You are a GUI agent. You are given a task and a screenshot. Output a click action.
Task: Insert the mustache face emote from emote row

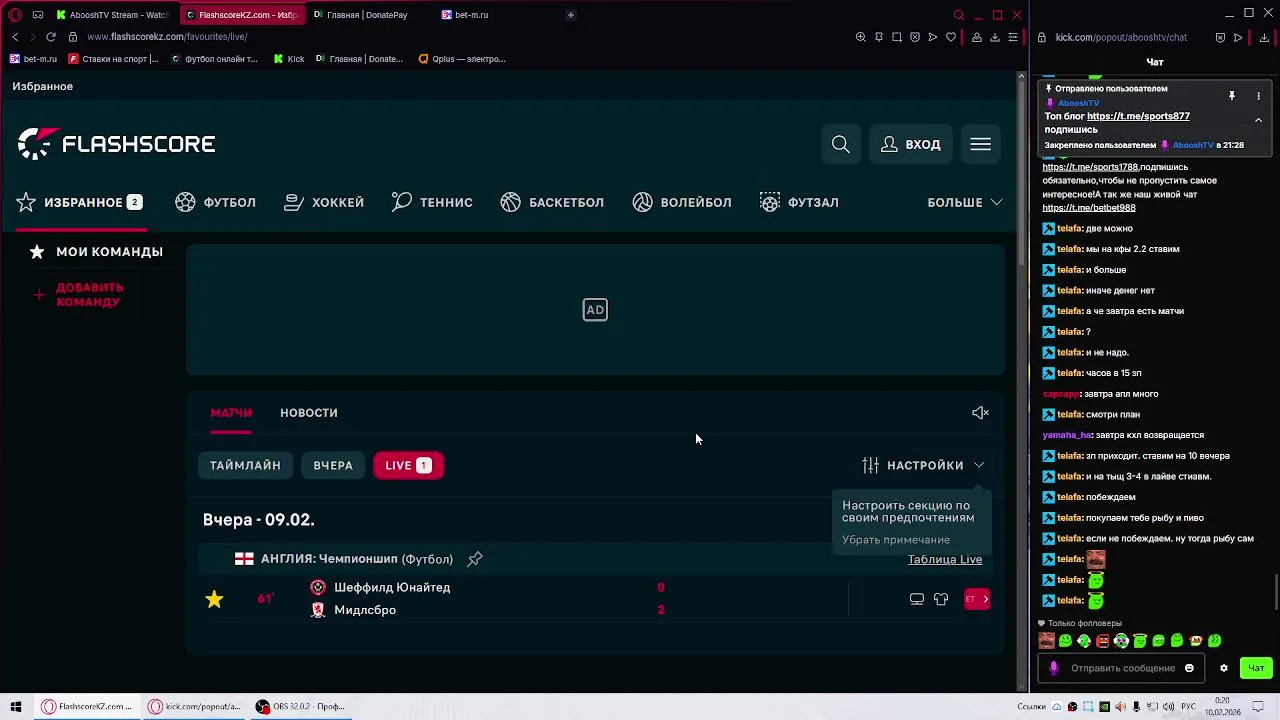[1047, 641]
